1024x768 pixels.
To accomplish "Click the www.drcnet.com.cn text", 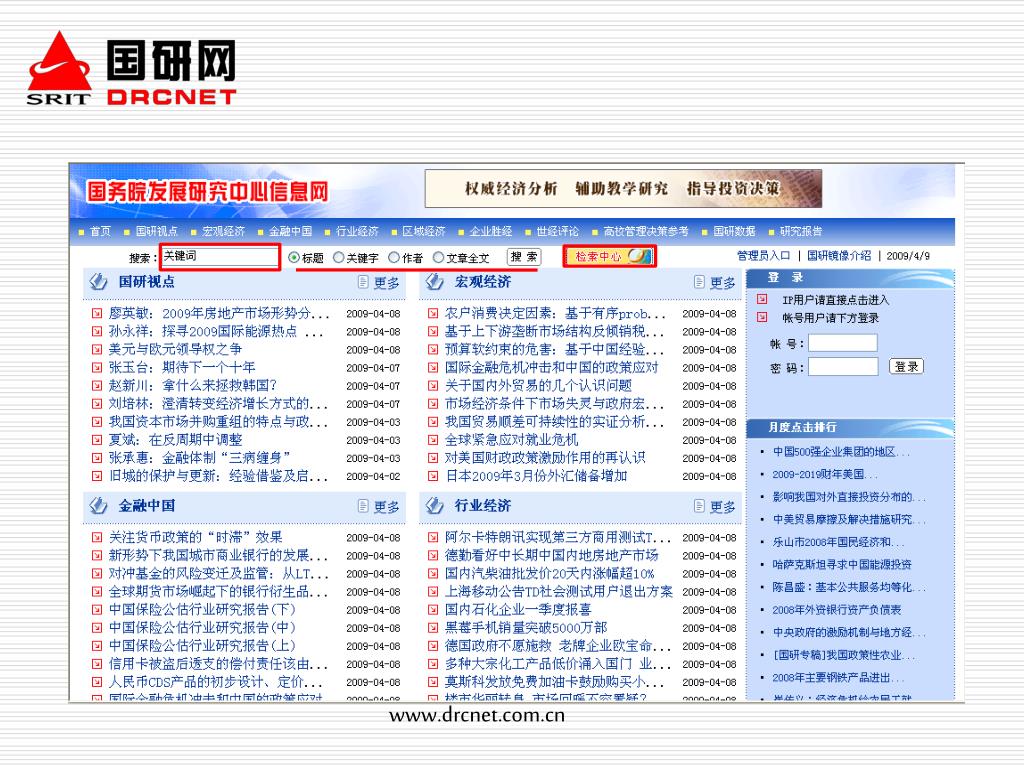I will [477, 716].
